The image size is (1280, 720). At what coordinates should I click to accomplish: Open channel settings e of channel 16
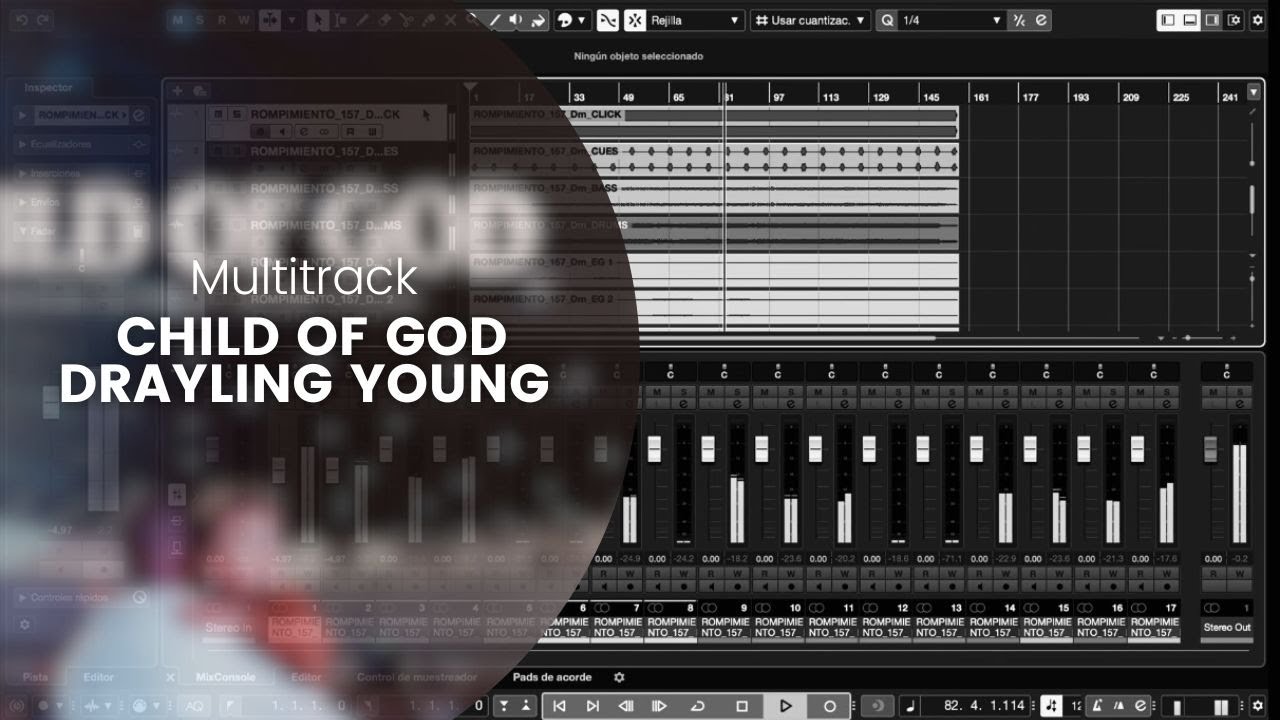pos(1113,403)
